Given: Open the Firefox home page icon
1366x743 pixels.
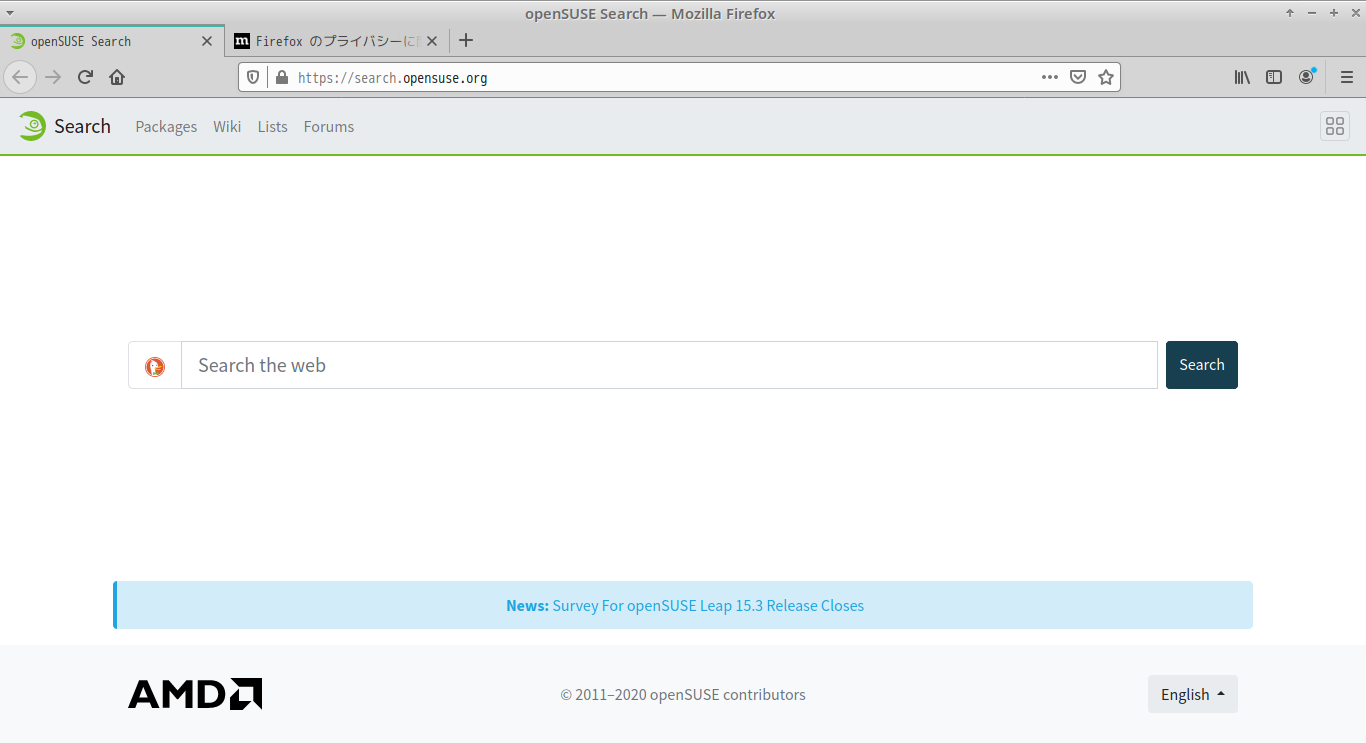Looking at the screenshot, I should 117,77.
